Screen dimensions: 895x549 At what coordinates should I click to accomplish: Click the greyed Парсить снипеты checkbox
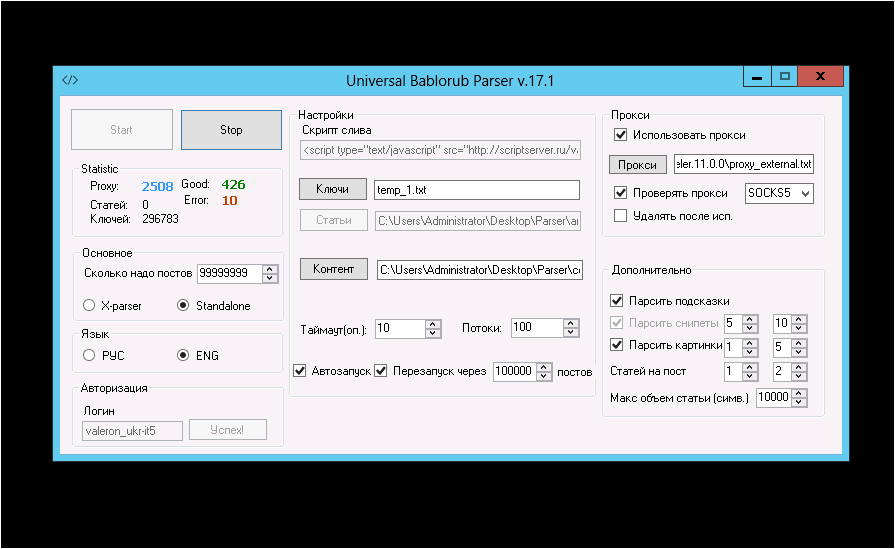click(616, 322)
